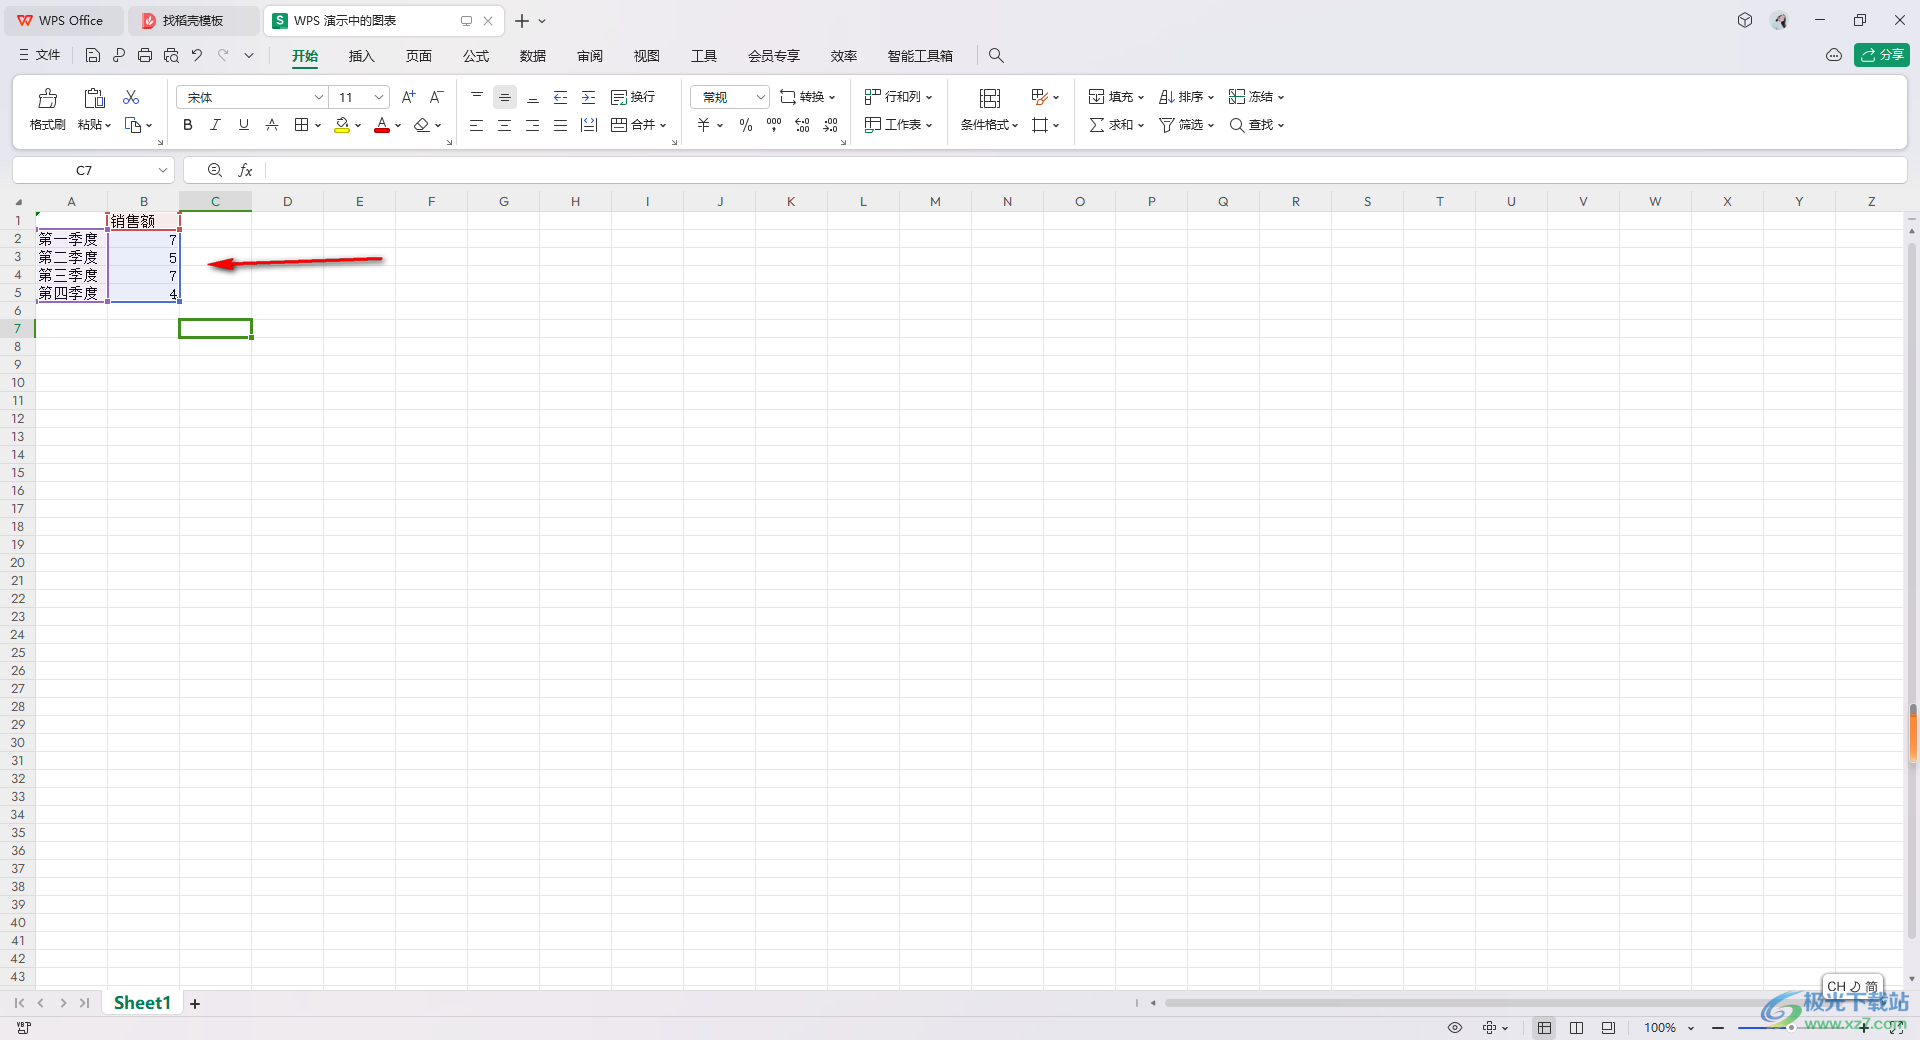Image resolution: width=1920 pixels, height=1040 pixels.
Task: Expand the Filter (筛选) dropdown
Action: [x=1211, y=125]
